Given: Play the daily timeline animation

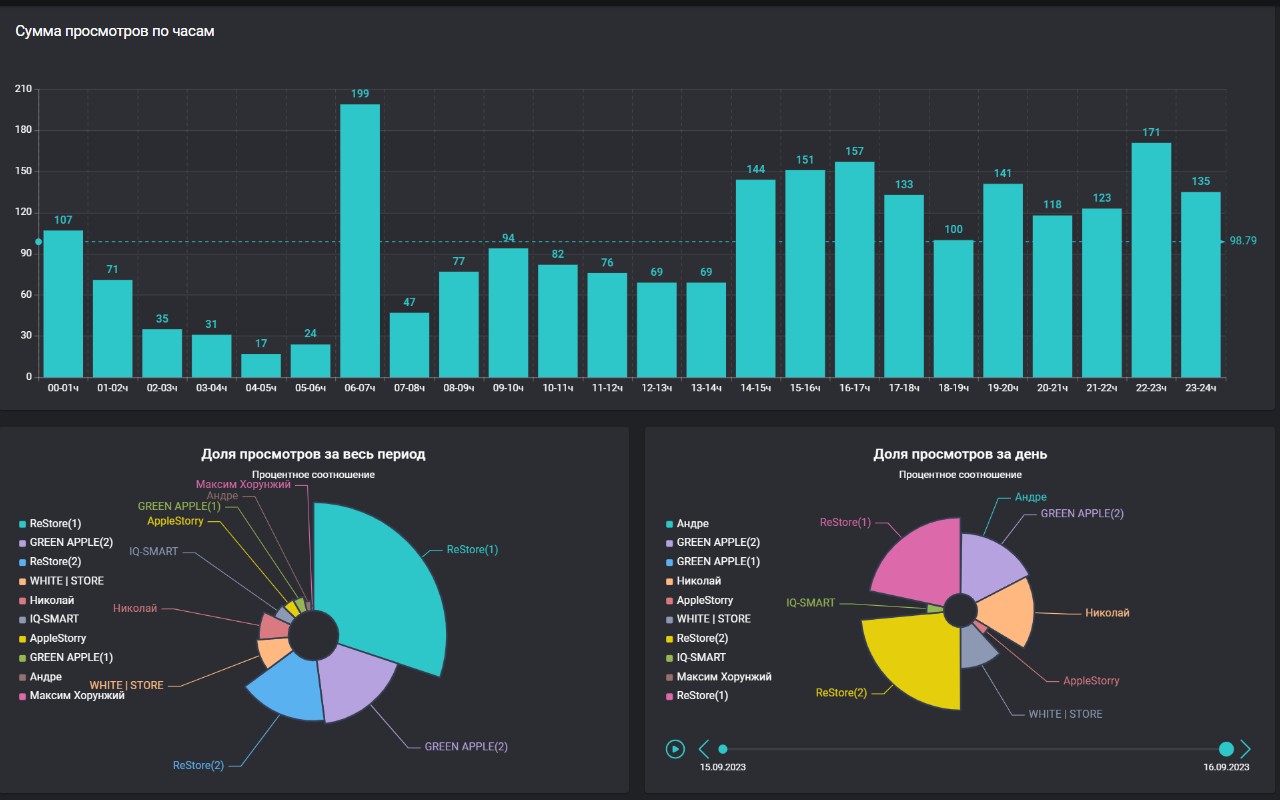Looking at the screenshot, I should pos(675,748).
